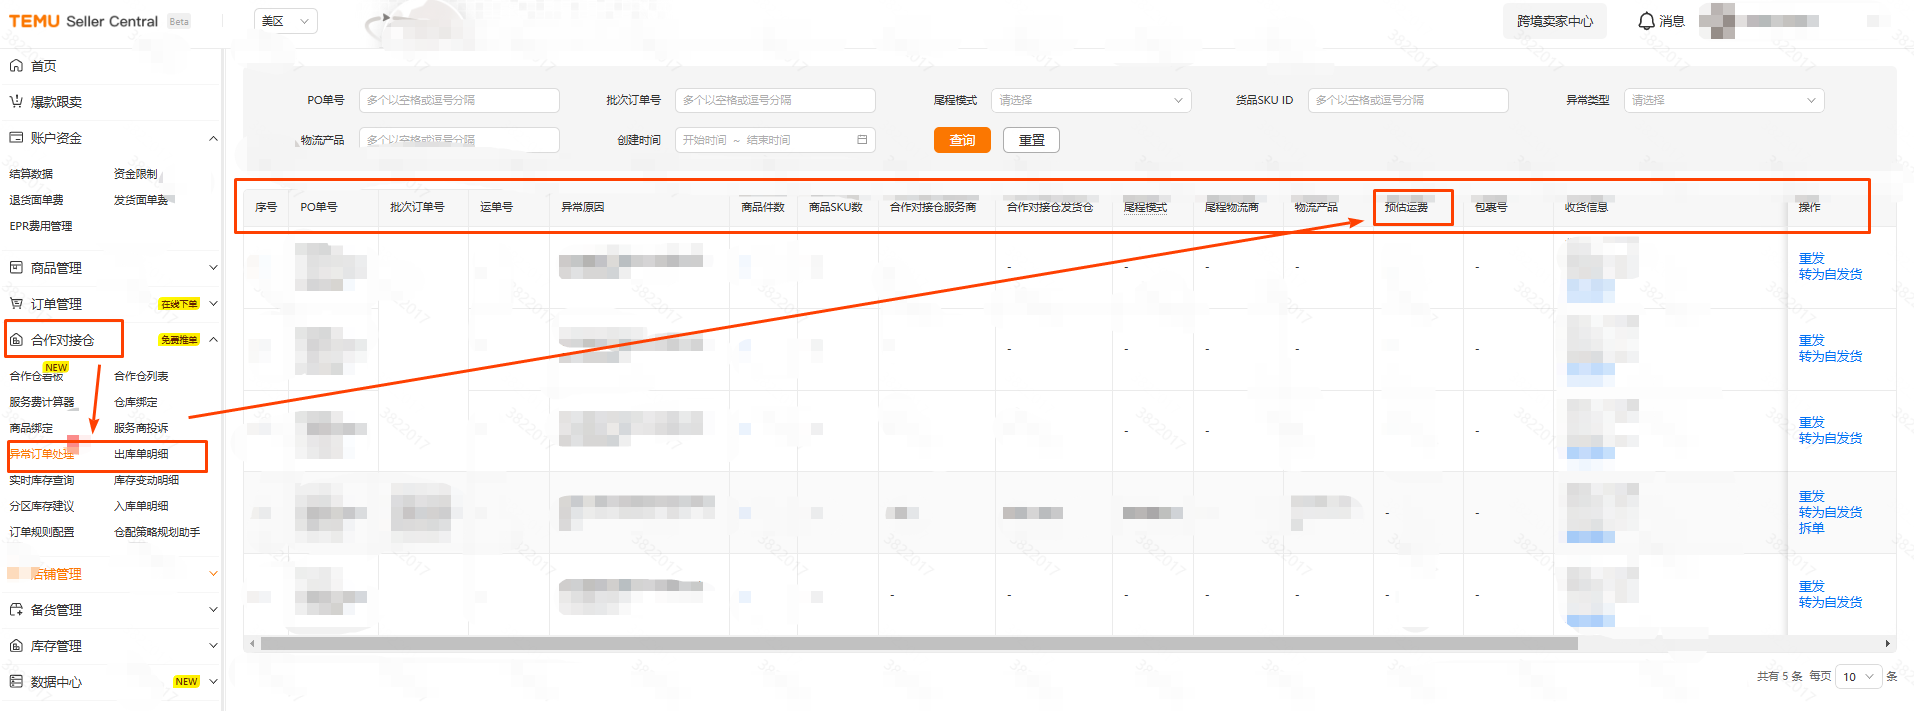Click the 账户资金 card icon
This screenshot has height=711, width=1914.
tap(16, 138)
